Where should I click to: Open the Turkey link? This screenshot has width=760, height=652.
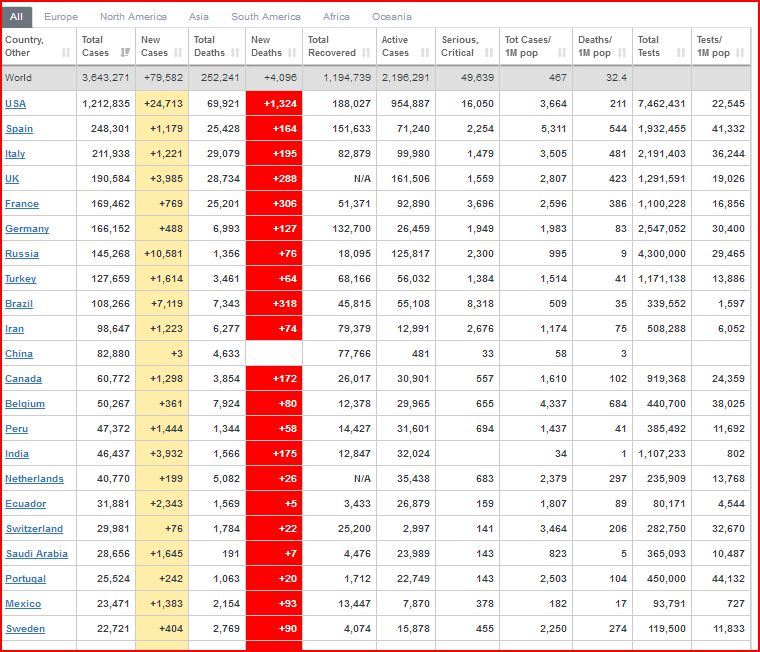[x=21, y=279]
